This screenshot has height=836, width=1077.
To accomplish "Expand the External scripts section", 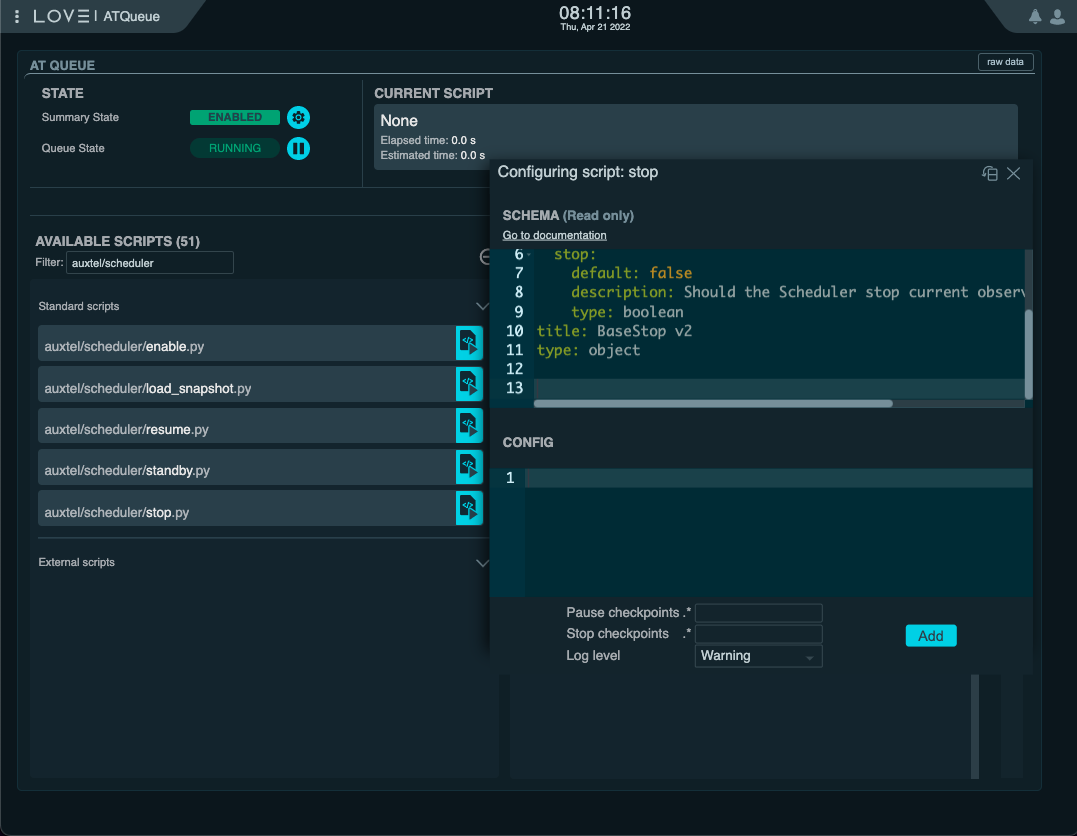I will click(x=483, y=563).
